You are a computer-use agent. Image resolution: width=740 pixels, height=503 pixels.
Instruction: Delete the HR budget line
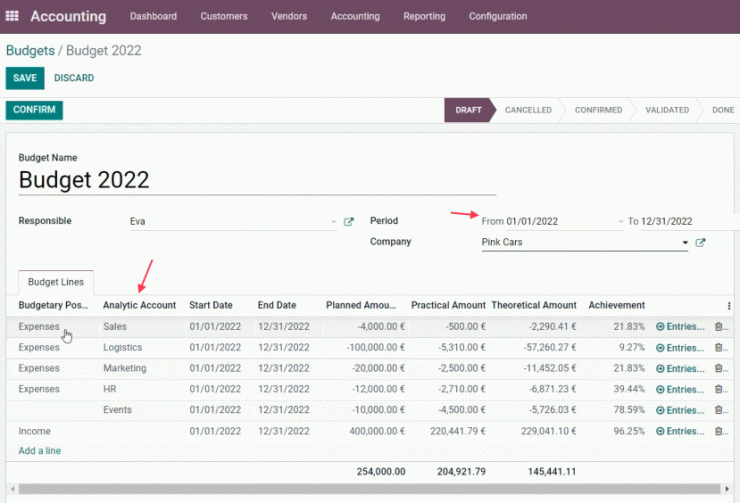(x=719, y=389)
